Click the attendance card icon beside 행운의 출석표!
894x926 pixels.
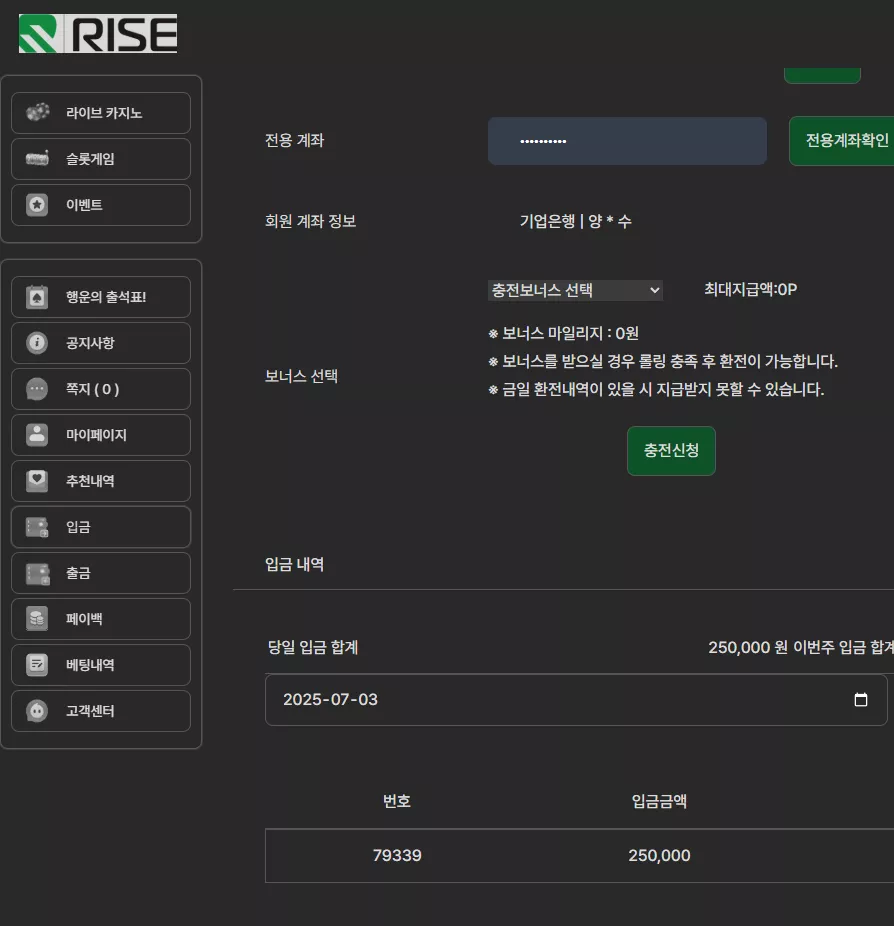point(37,296)
